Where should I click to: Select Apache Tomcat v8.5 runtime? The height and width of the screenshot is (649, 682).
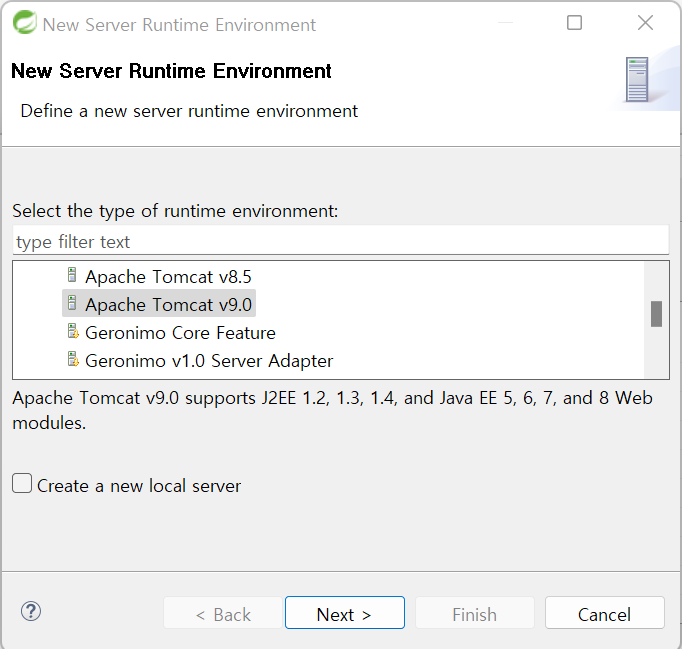coord(168,277)
